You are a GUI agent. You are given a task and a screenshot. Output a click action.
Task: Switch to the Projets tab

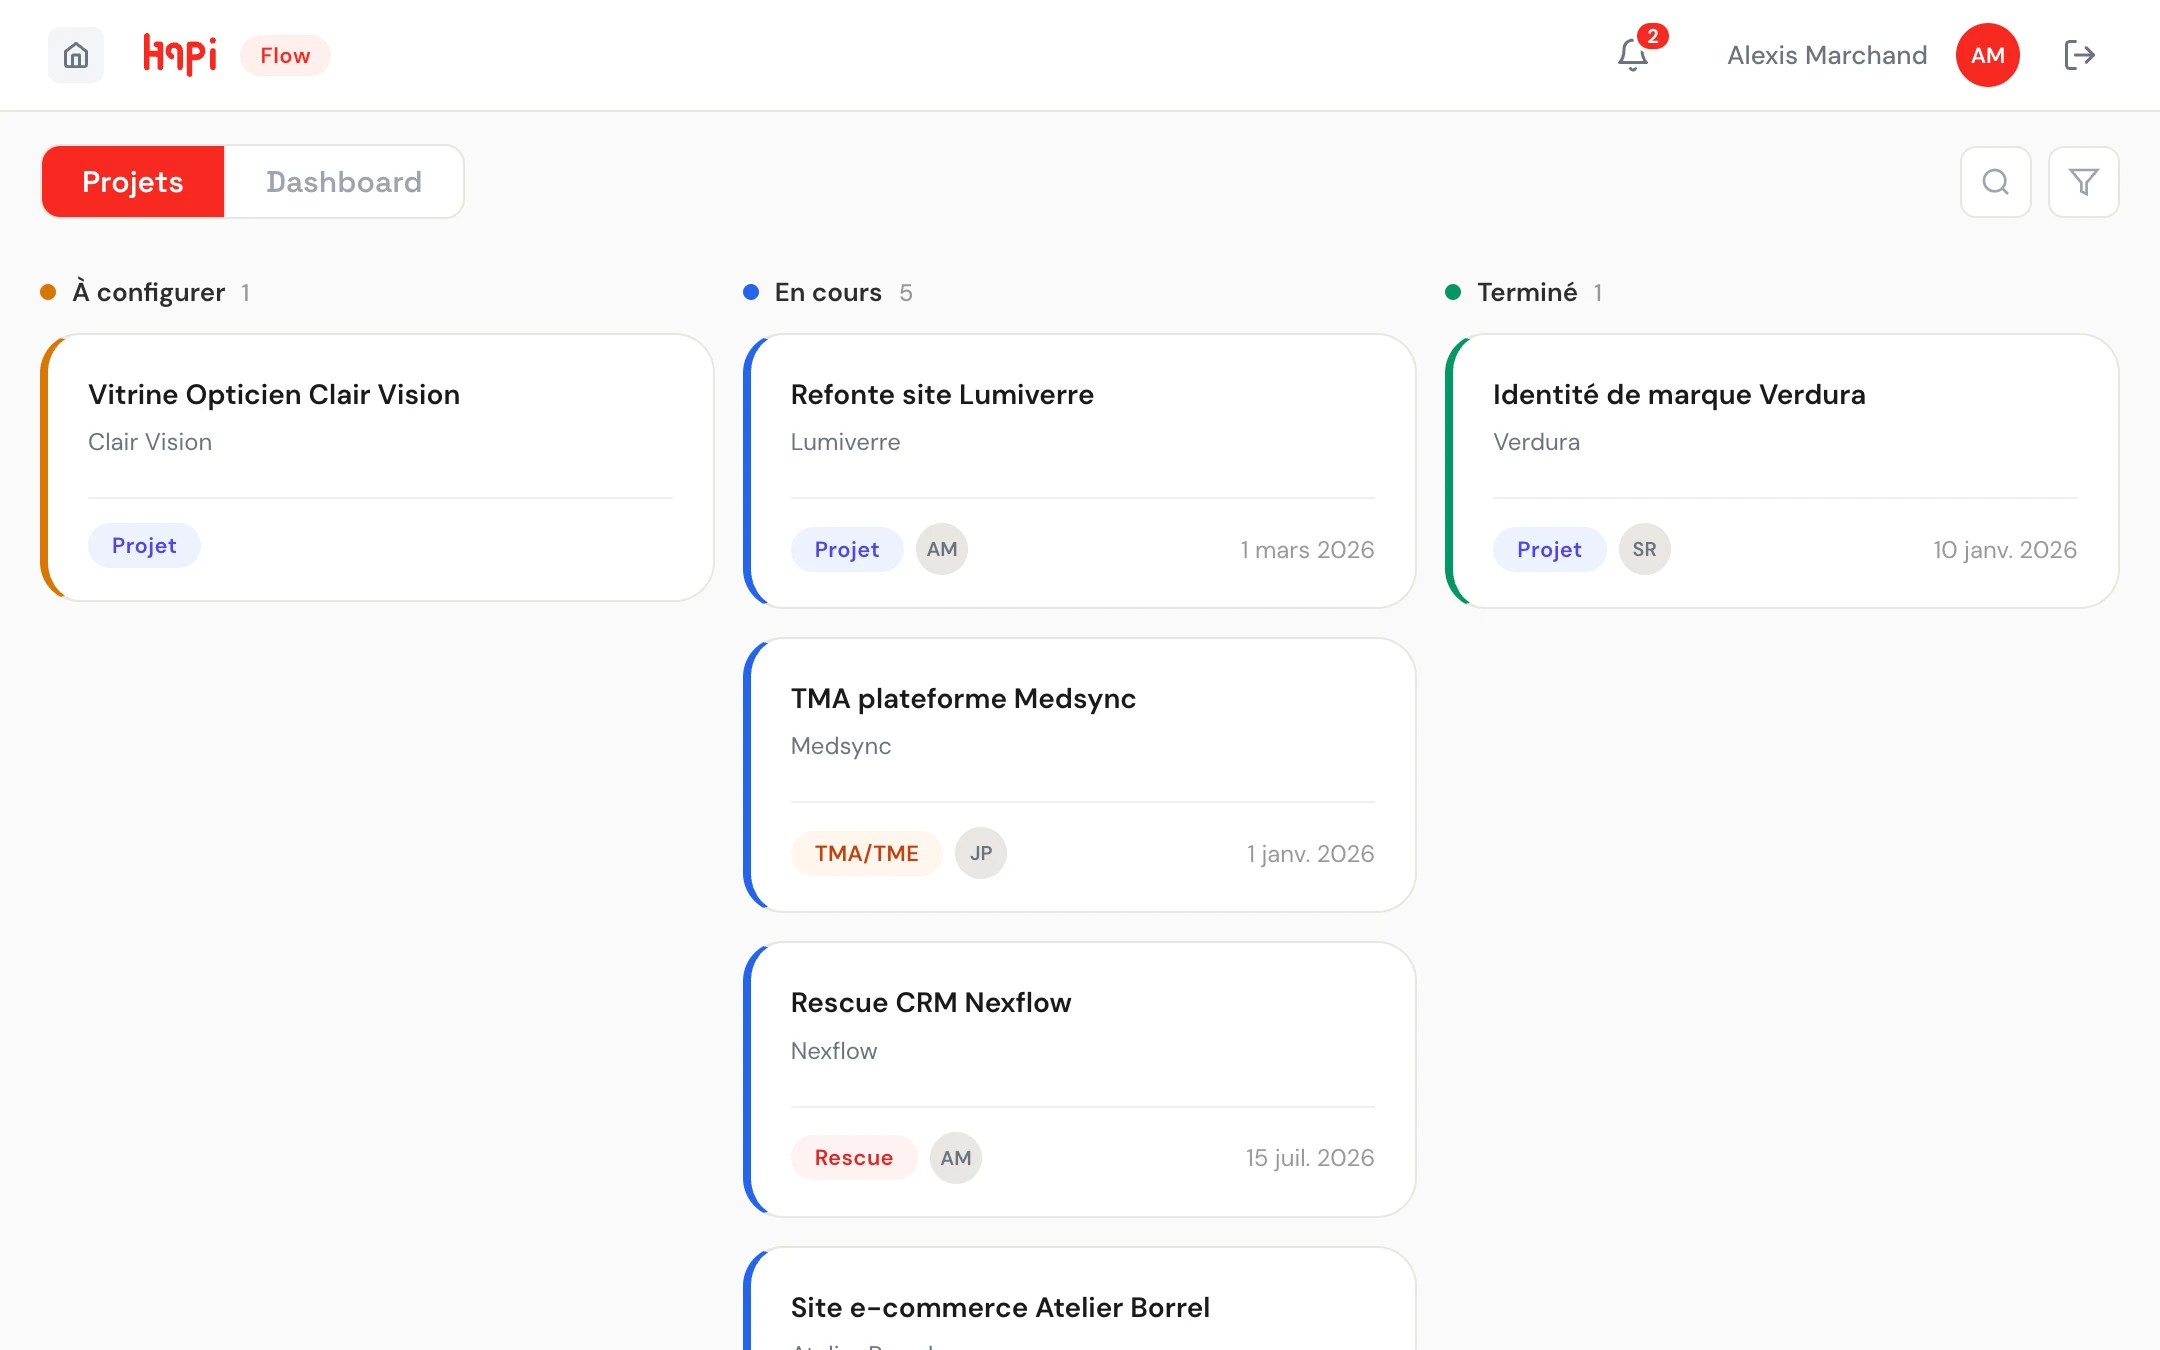[133, 182]
